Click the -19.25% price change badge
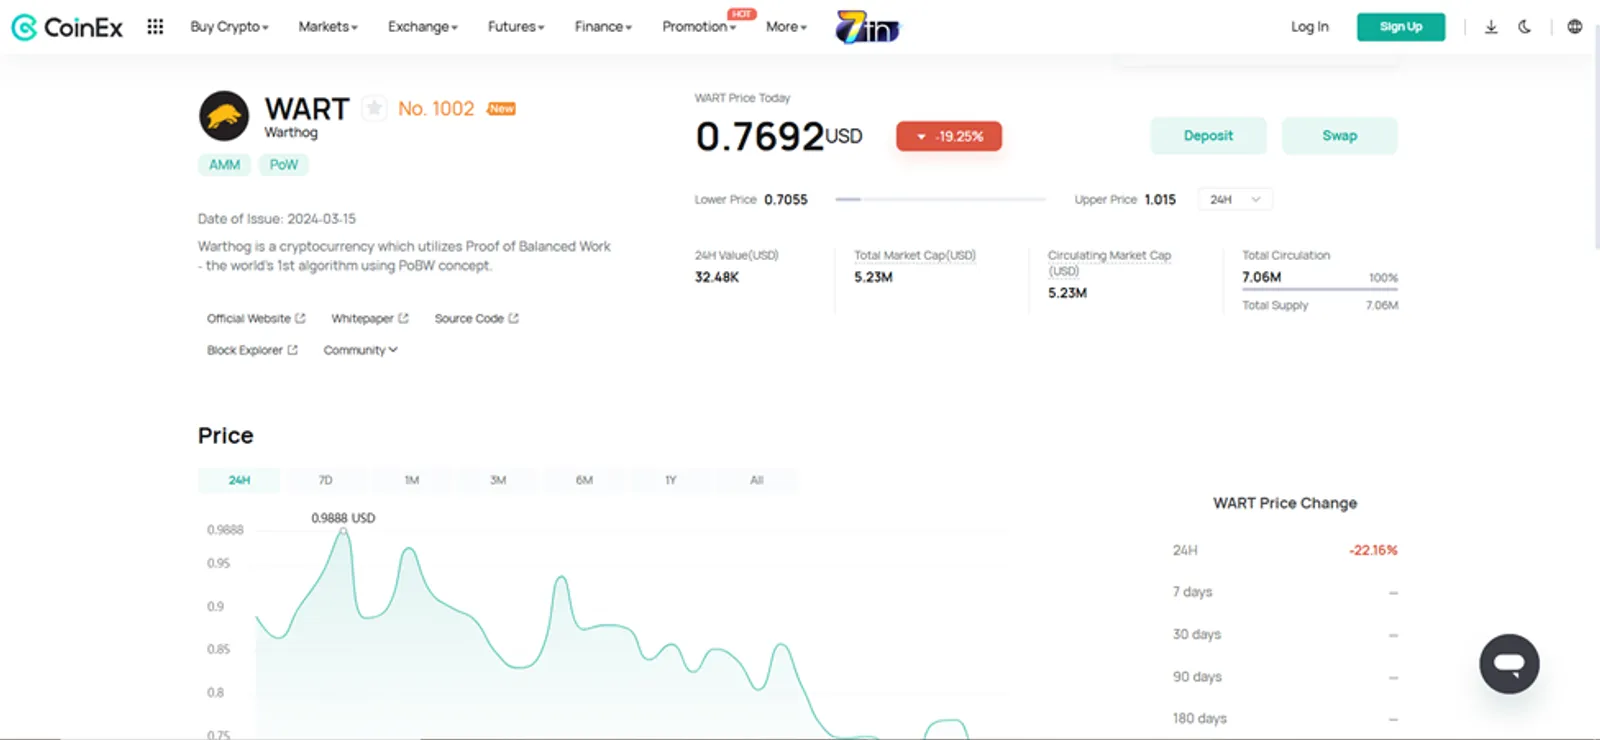Image resolution: width=1600 pixels, height=740 pixels. [949, 136]
